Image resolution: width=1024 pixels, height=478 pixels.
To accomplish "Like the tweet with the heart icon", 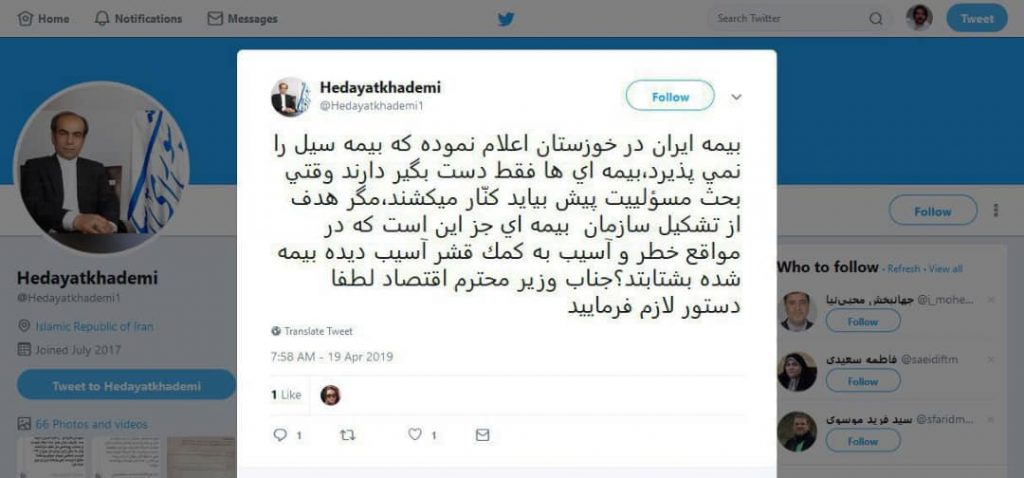I will pos(415,434).
